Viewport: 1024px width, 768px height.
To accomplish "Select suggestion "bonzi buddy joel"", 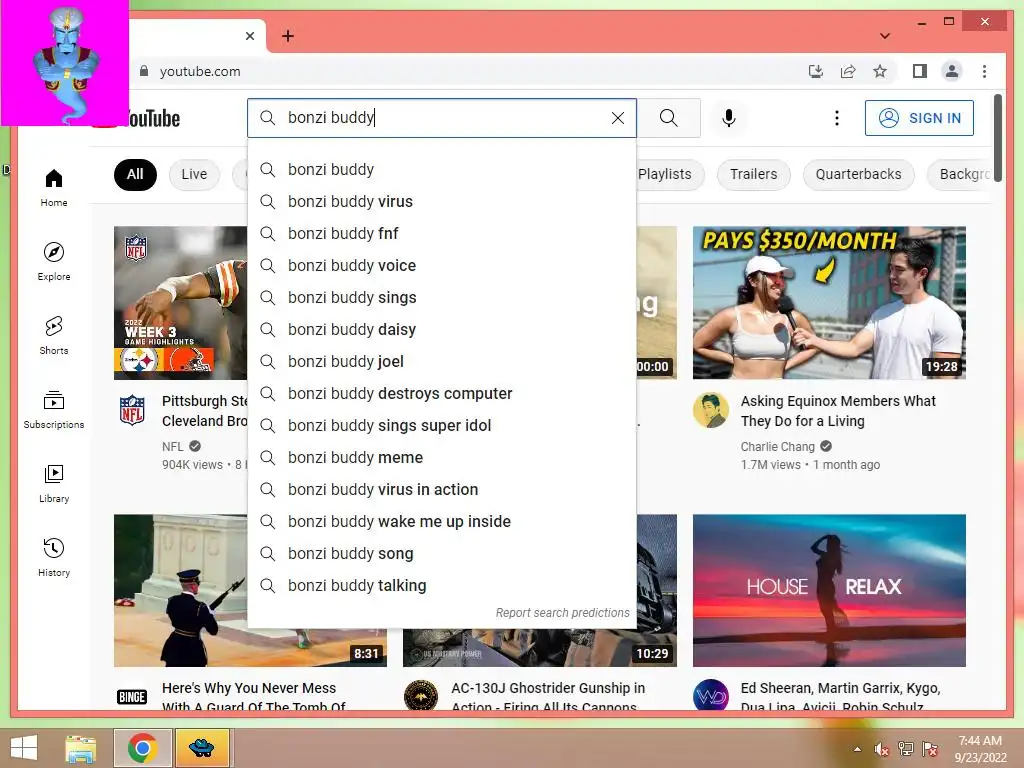I will click(442, 362).
